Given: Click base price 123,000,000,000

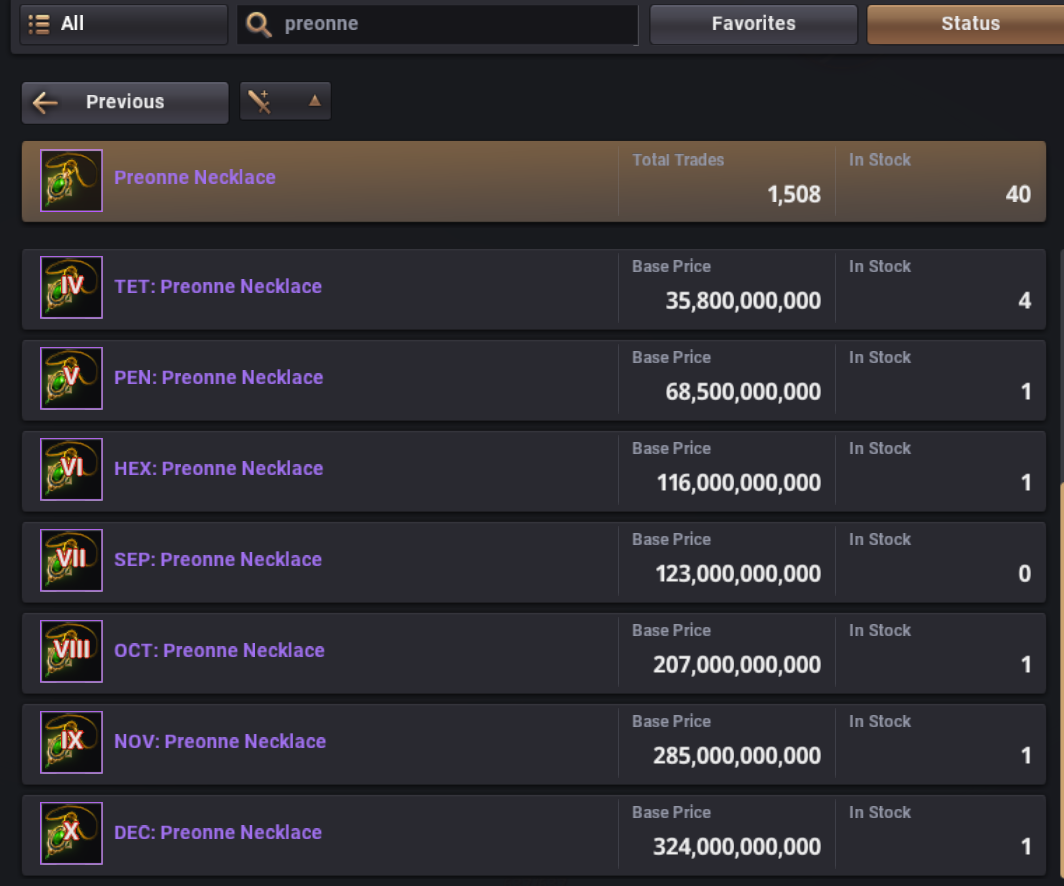Looking at the screenshot, I should click(738, 573).
